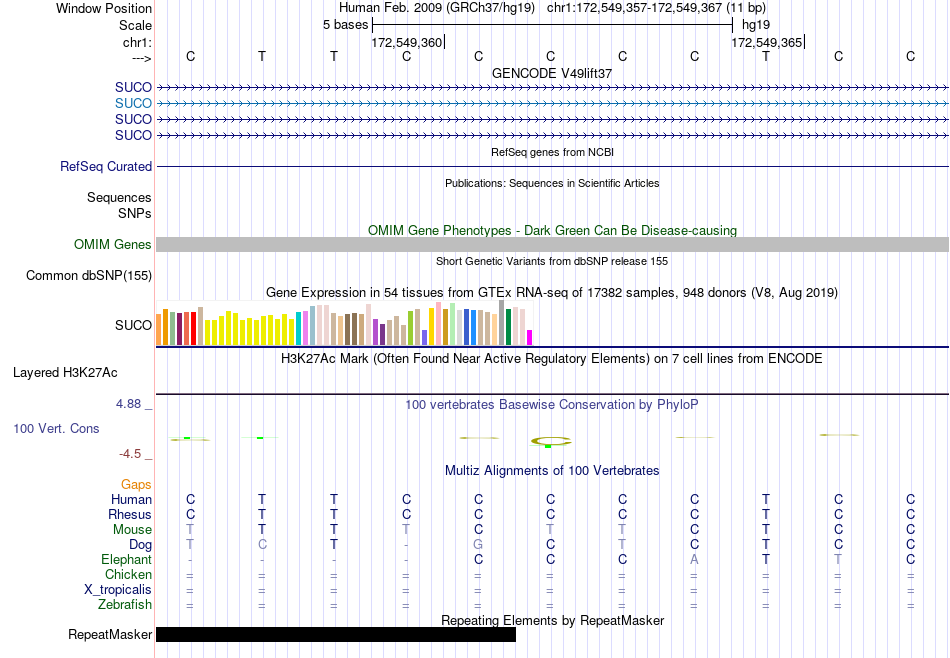Click the 172,549,360 coordinate marker
Viewport: 950px width, 658px height.
407,42
